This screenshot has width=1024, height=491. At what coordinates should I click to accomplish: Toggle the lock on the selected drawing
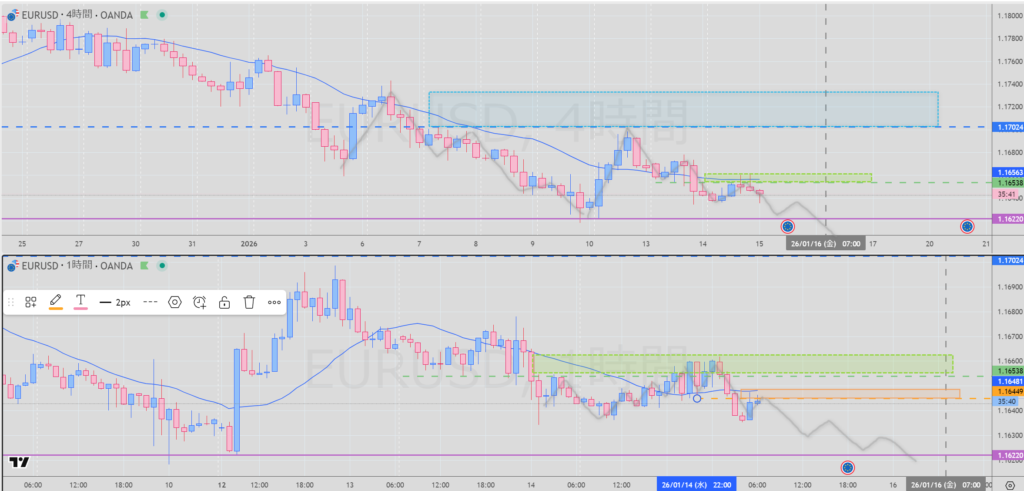[x=225, y=302]
